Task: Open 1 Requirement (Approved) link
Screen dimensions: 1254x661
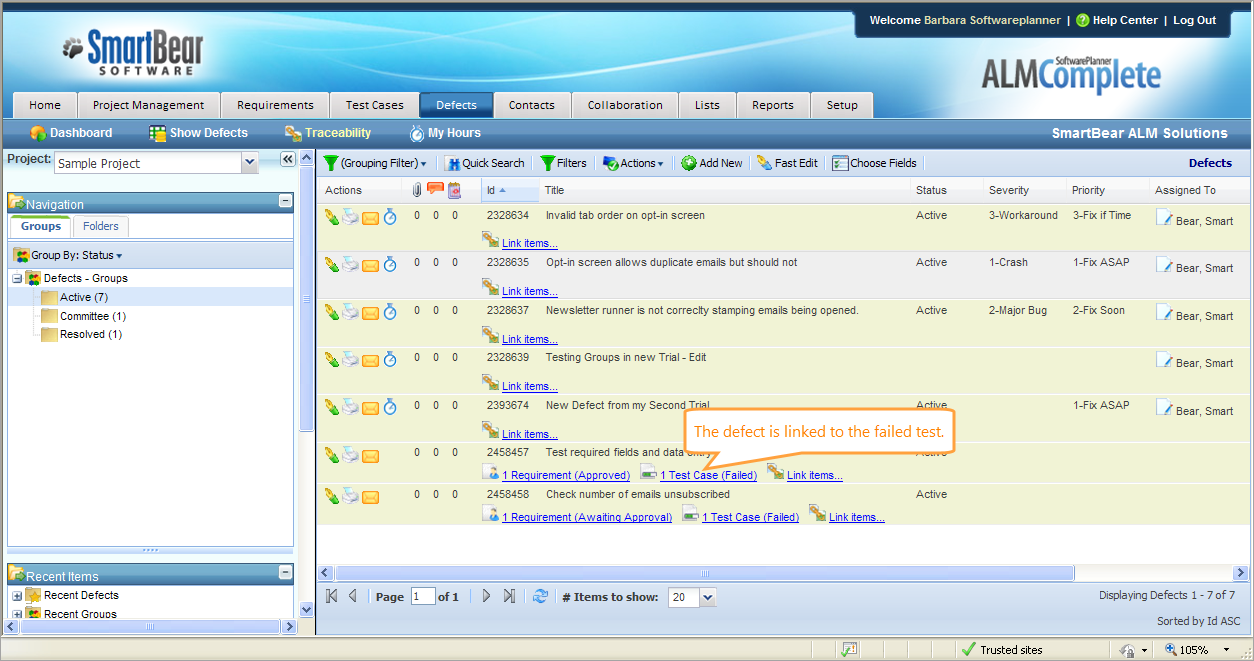Action: [x=566, y=476]
